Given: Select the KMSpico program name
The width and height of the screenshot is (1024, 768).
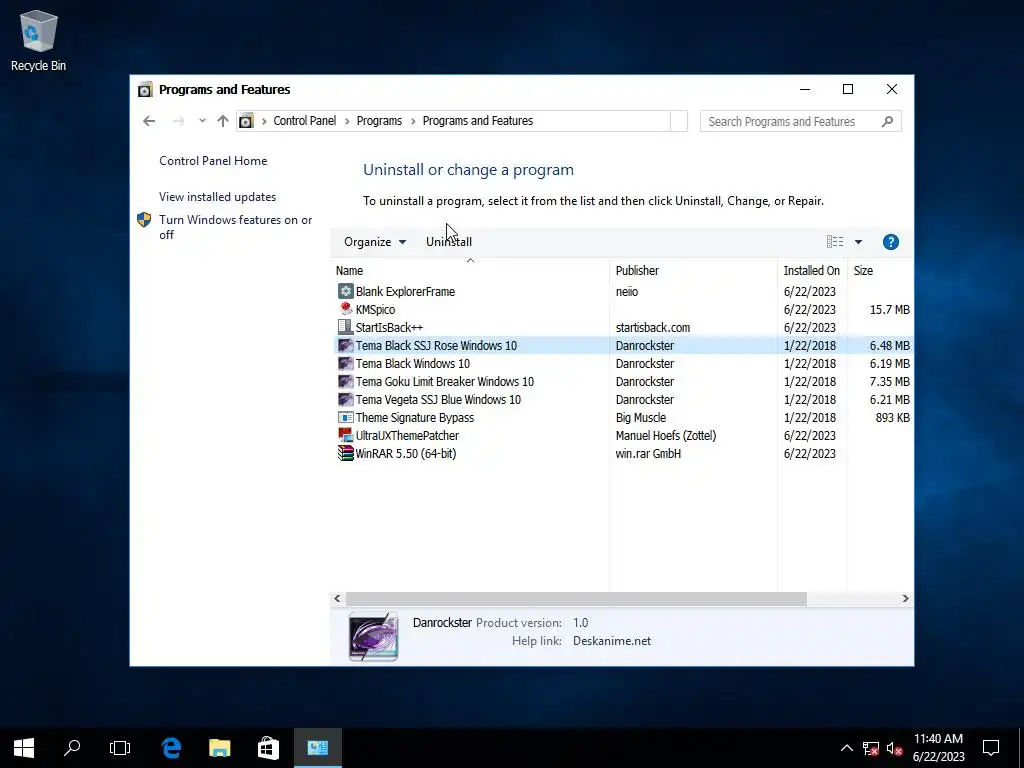Looking at the screenshot, I should click(x=376, y=310).
